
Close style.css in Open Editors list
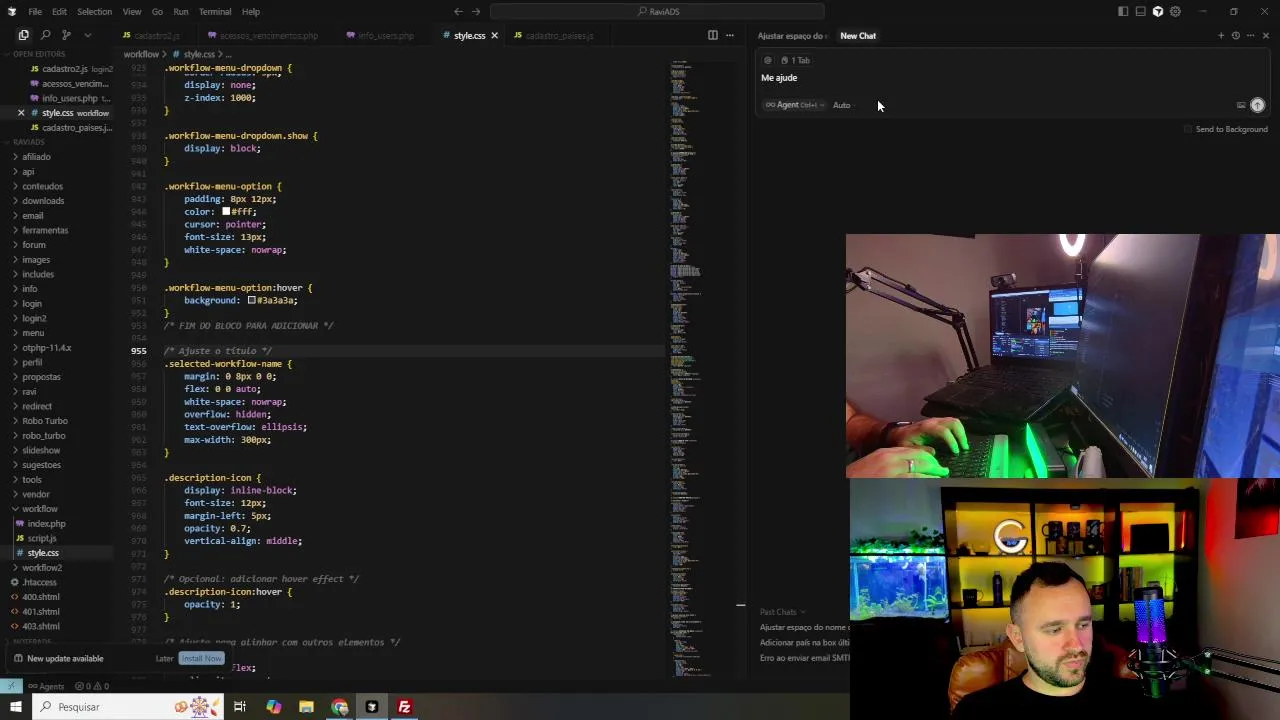pyautogui.click(x=21, y=113)
